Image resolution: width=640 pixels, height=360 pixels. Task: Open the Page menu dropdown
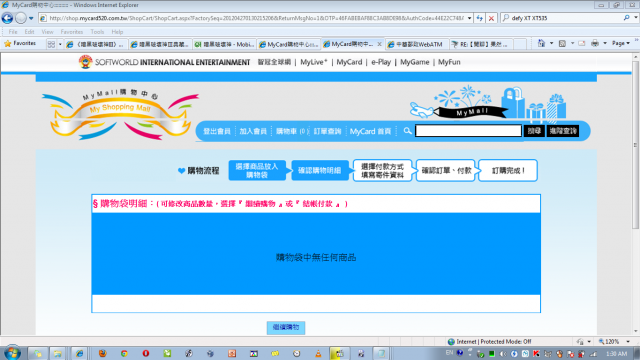[x=620, y=43]
